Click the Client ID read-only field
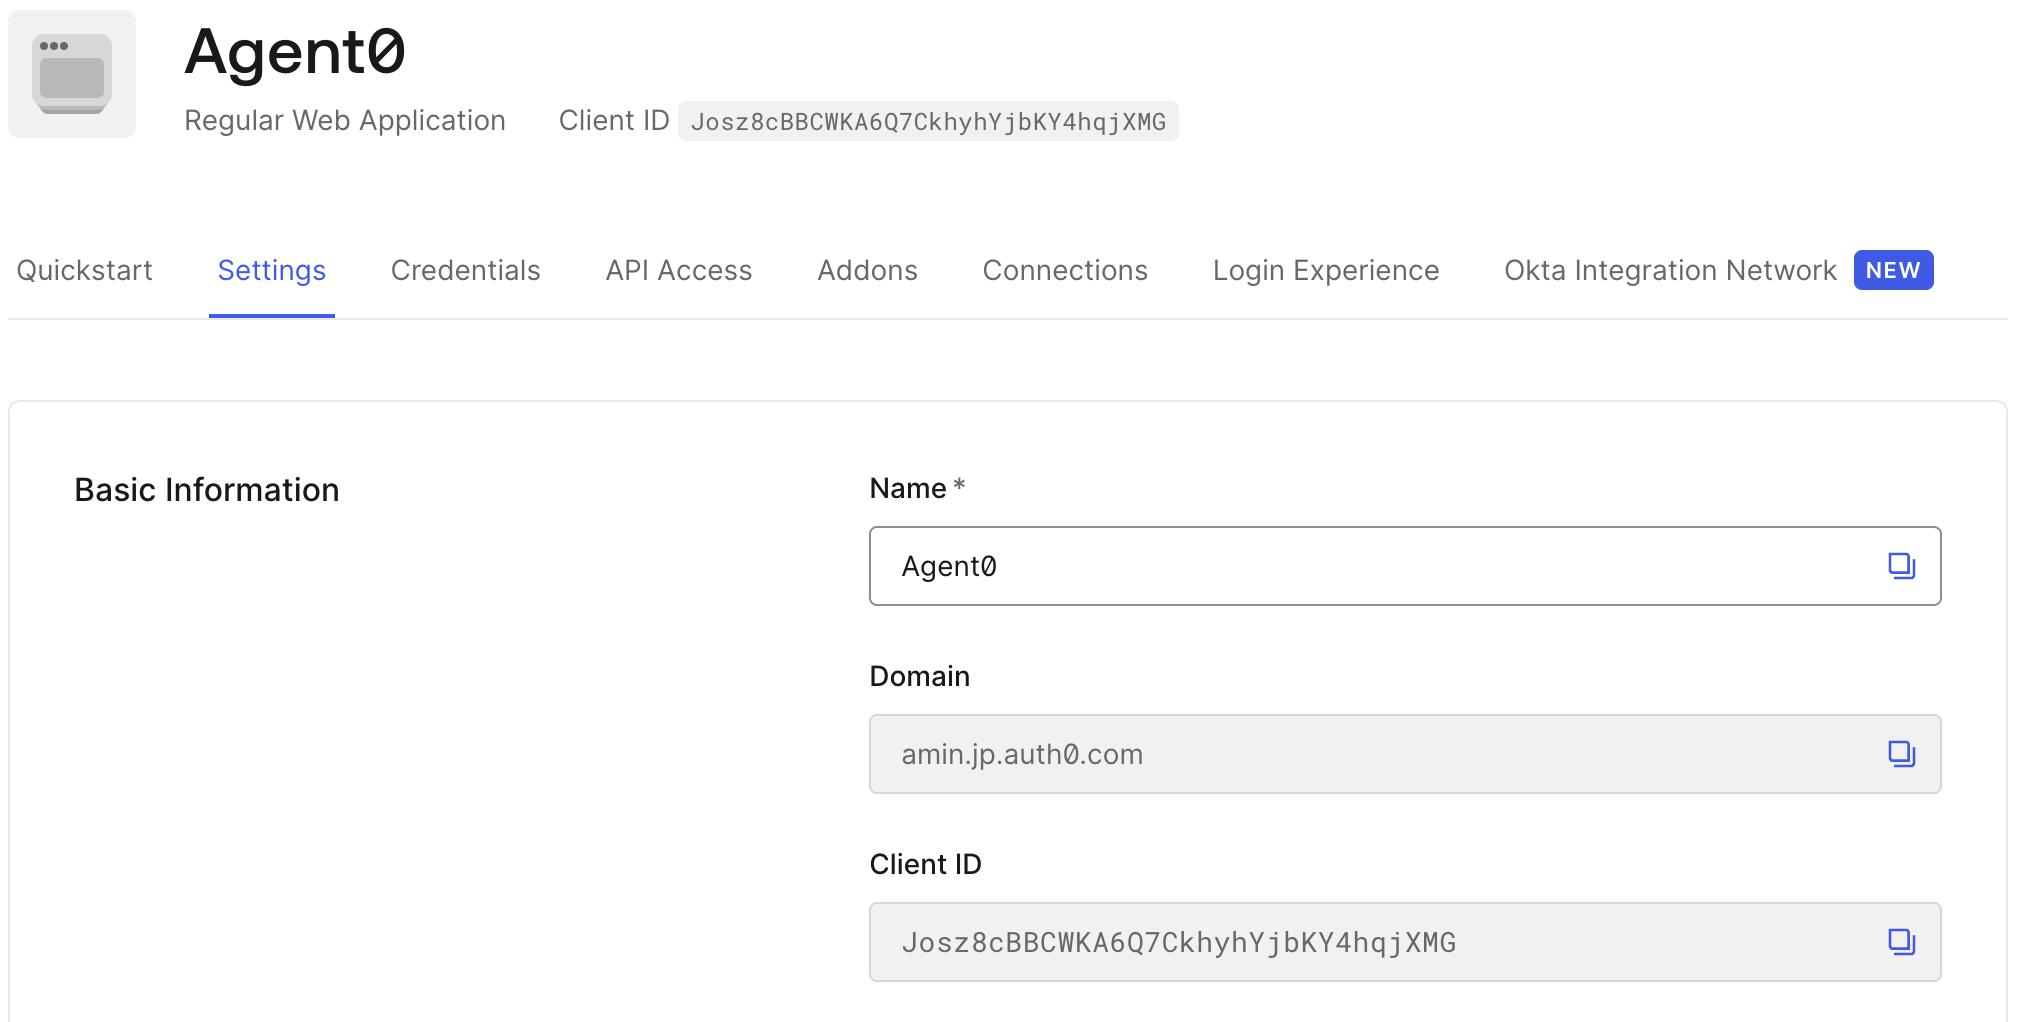The height and width of the screenshot is (1022, 2022). [1405, 942]
